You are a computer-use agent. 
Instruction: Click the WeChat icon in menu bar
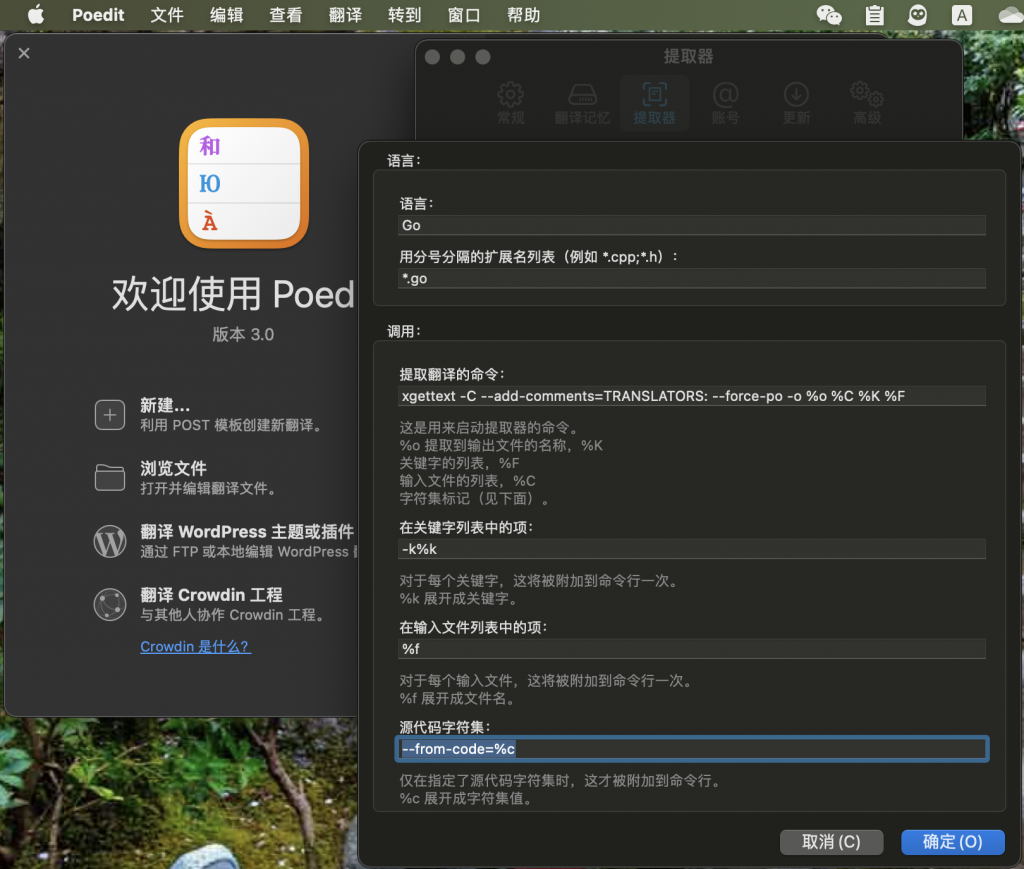point(829,14)
